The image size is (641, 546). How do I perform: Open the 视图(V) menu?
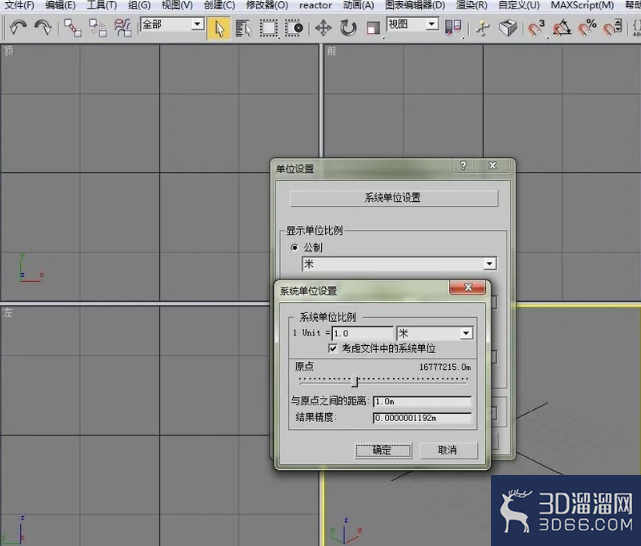[177, 5]
